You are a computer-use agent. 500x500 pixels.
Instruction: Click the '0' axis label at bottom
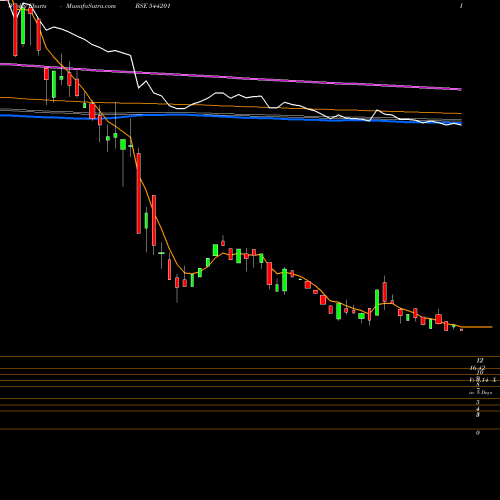[x=478, y=433]
